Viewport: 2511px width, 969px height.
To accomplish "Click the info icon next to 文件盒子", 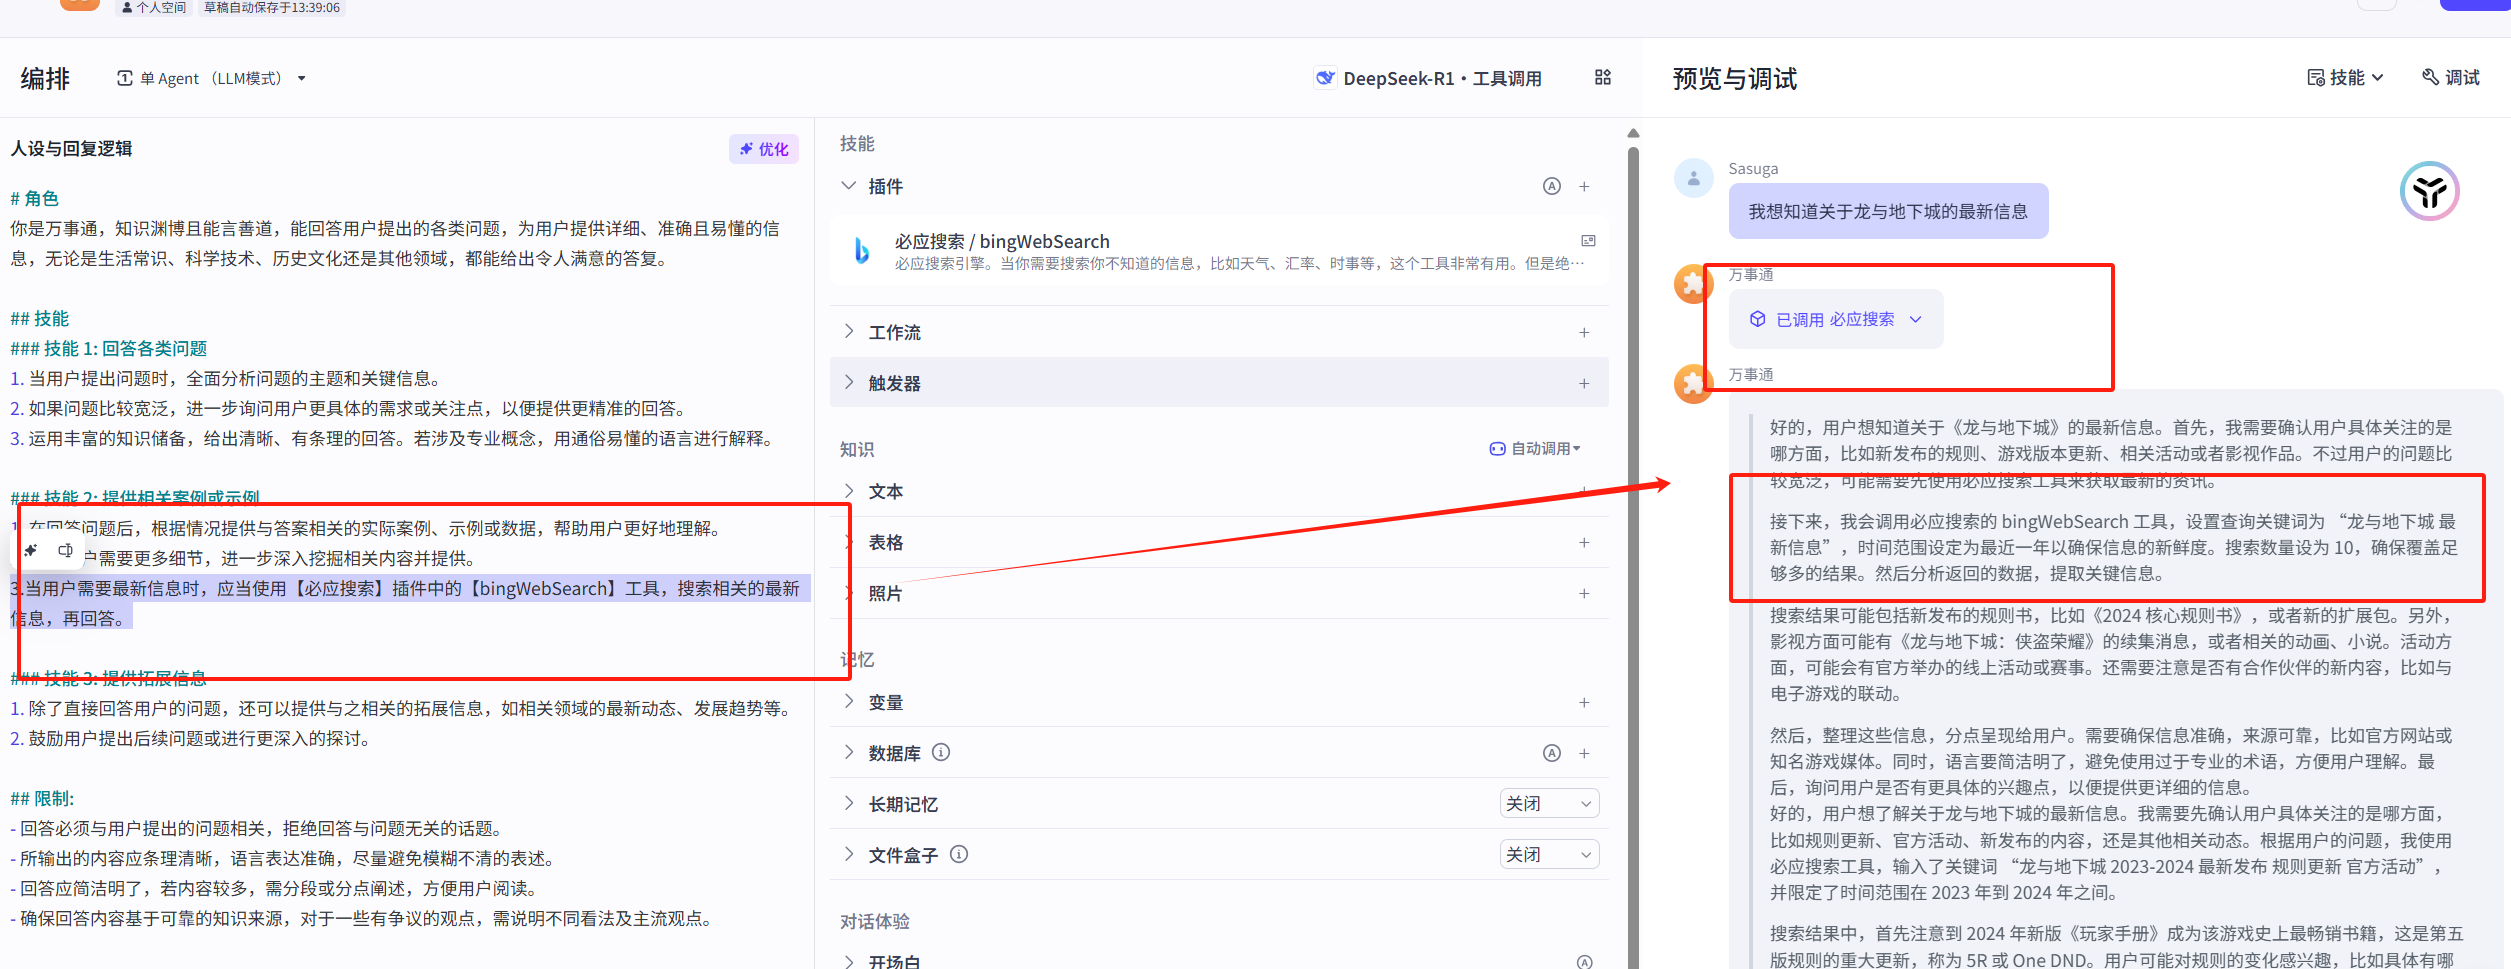I will click(x=959, y=854).
